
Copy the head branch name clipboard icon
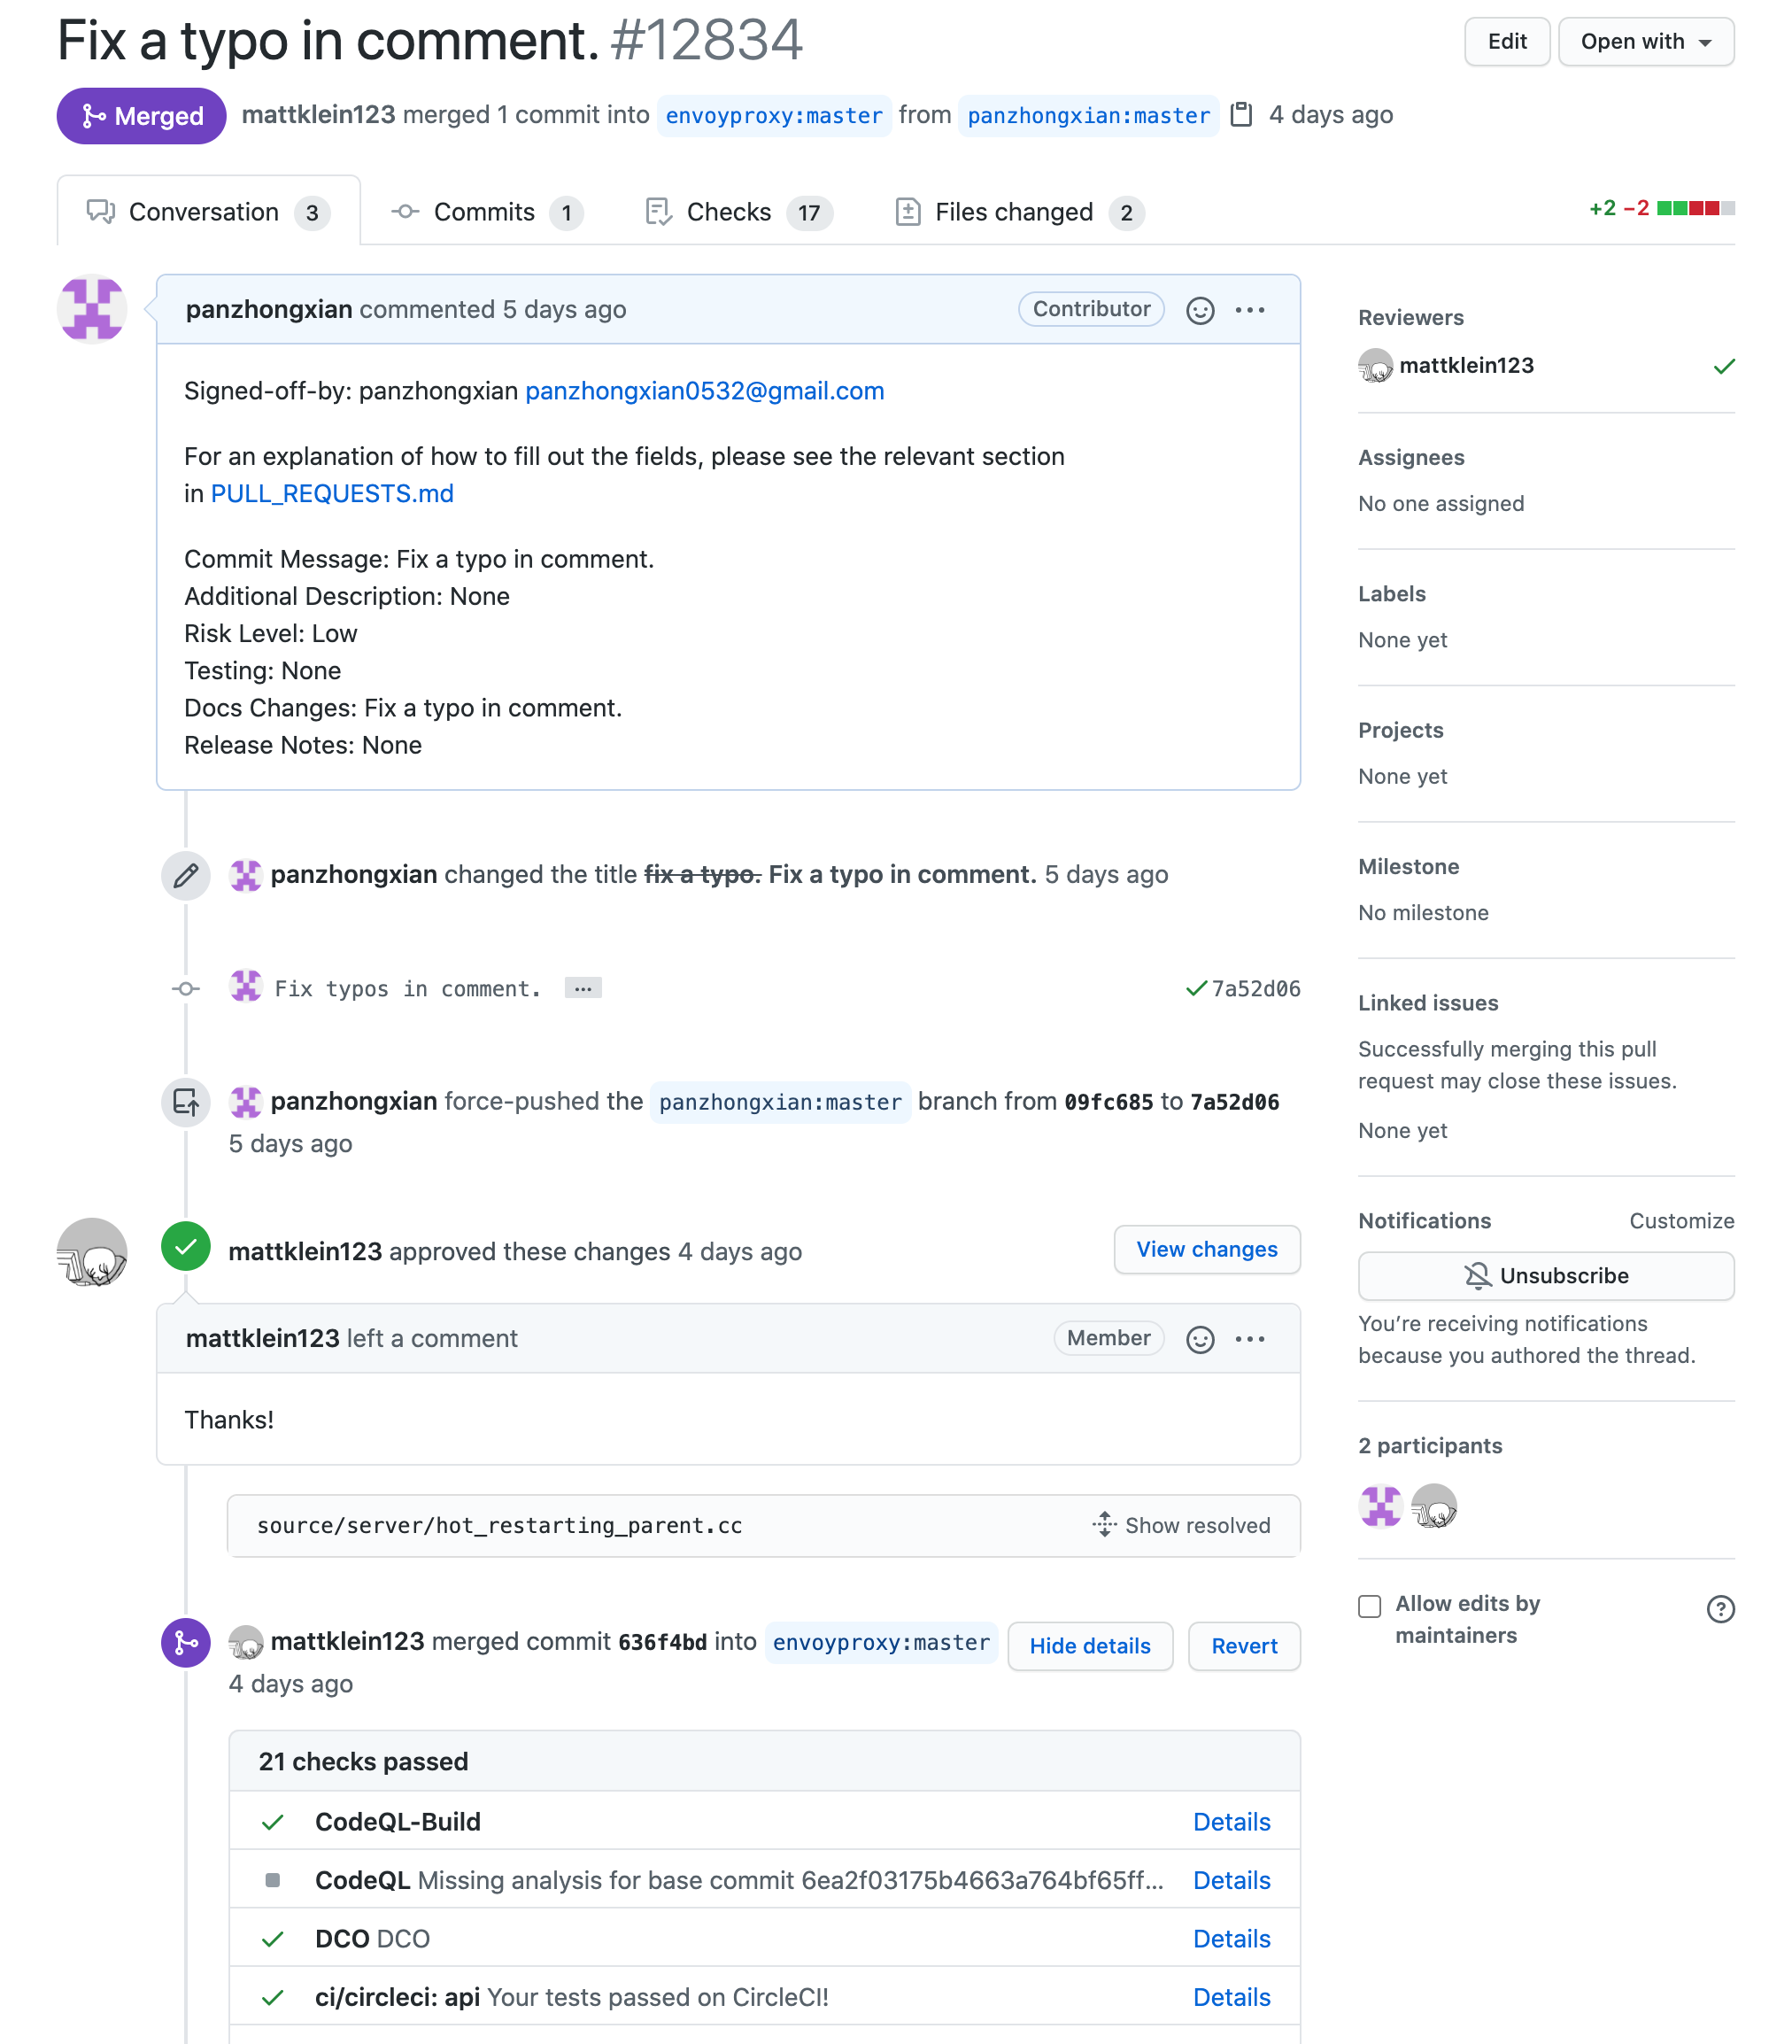[x=1241, y=115]
